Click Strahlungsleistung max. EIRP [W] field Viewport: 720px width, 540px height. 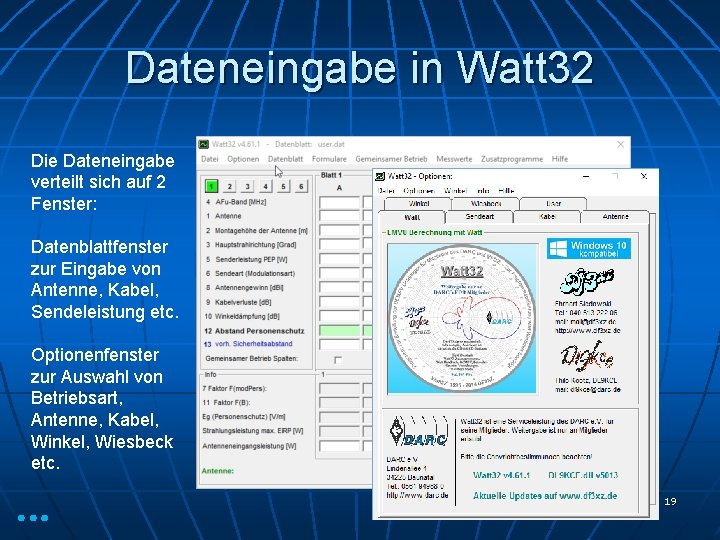tap(339, 432)
